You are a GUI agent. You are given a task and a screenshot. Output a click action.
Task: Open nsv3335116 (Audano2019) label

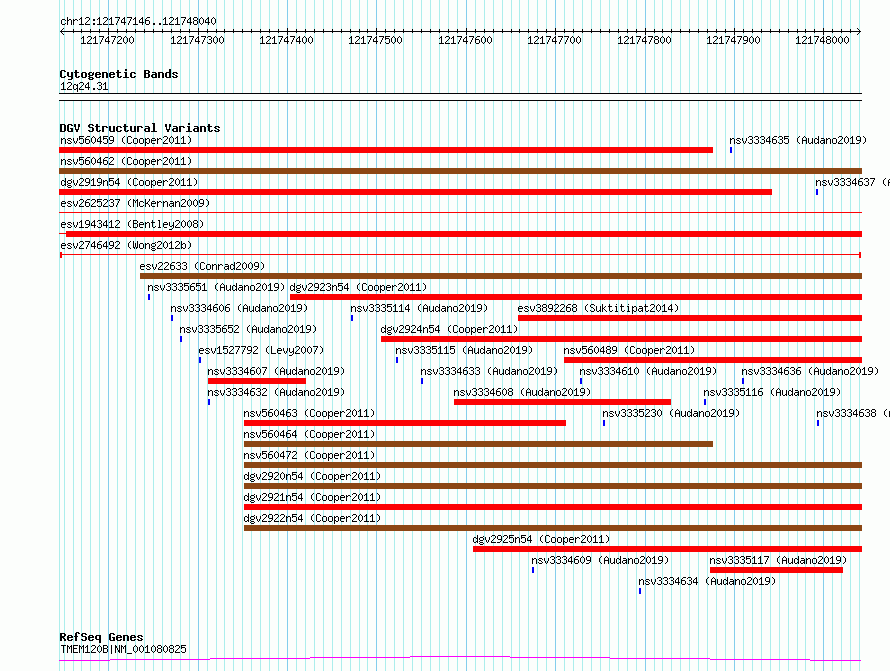pos(772,392)
